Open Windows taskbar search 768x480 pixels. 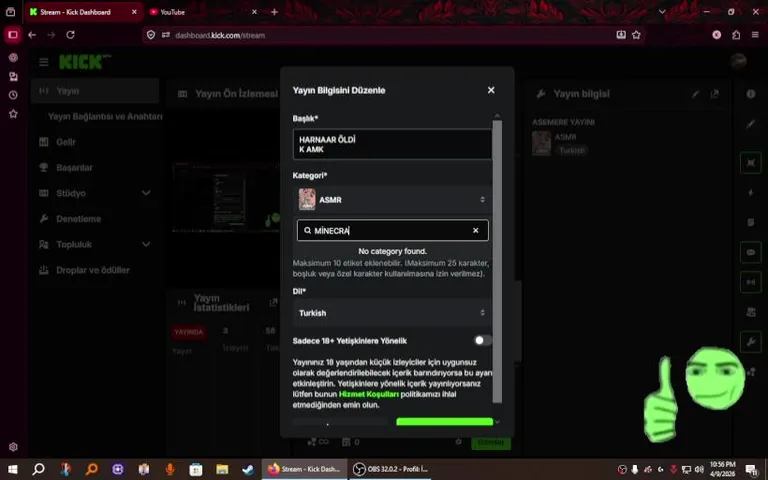pos(38,469)
